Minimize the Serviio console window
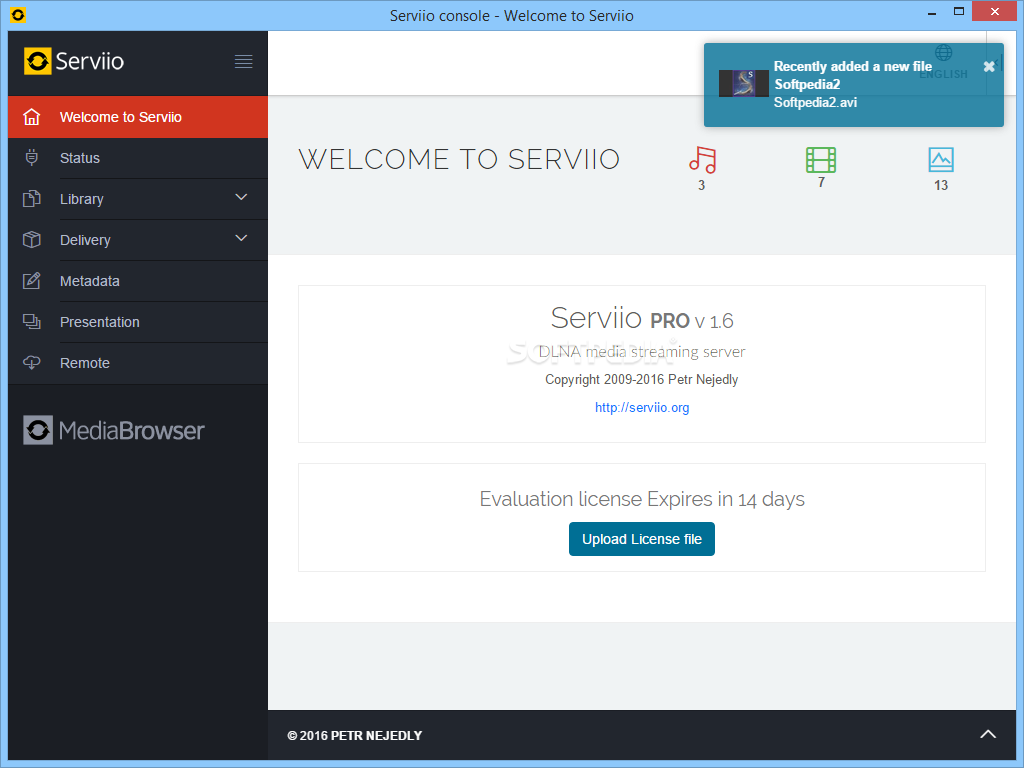This screenshot has height=768, width=1024. tap(931, 12)
